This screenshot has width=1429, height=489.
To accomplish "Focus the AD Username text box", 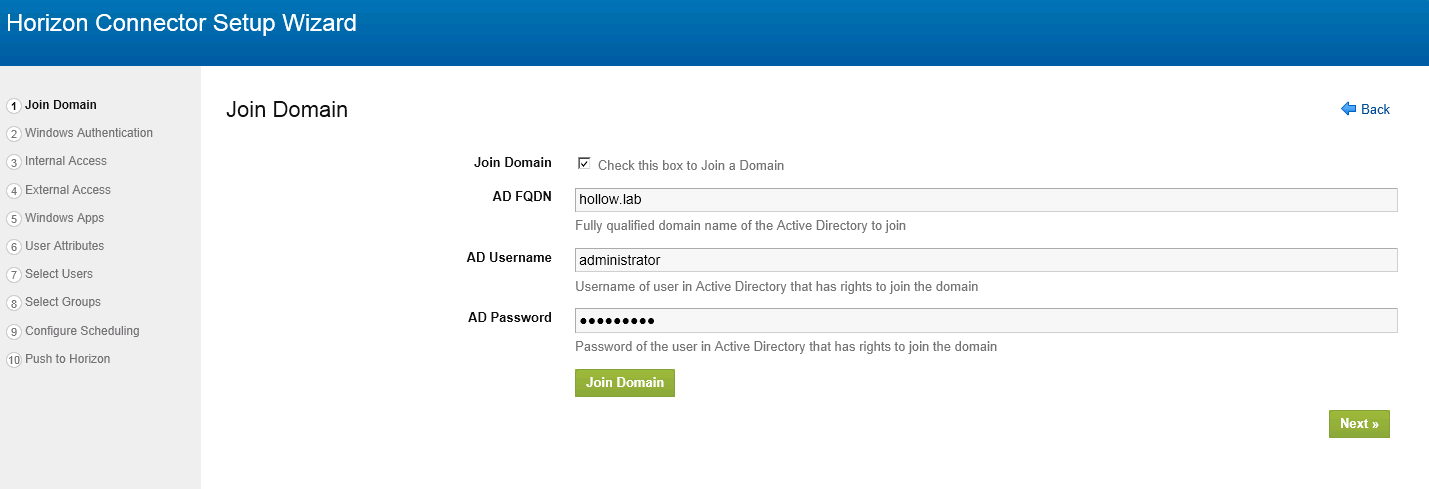I will coord(985,260).
